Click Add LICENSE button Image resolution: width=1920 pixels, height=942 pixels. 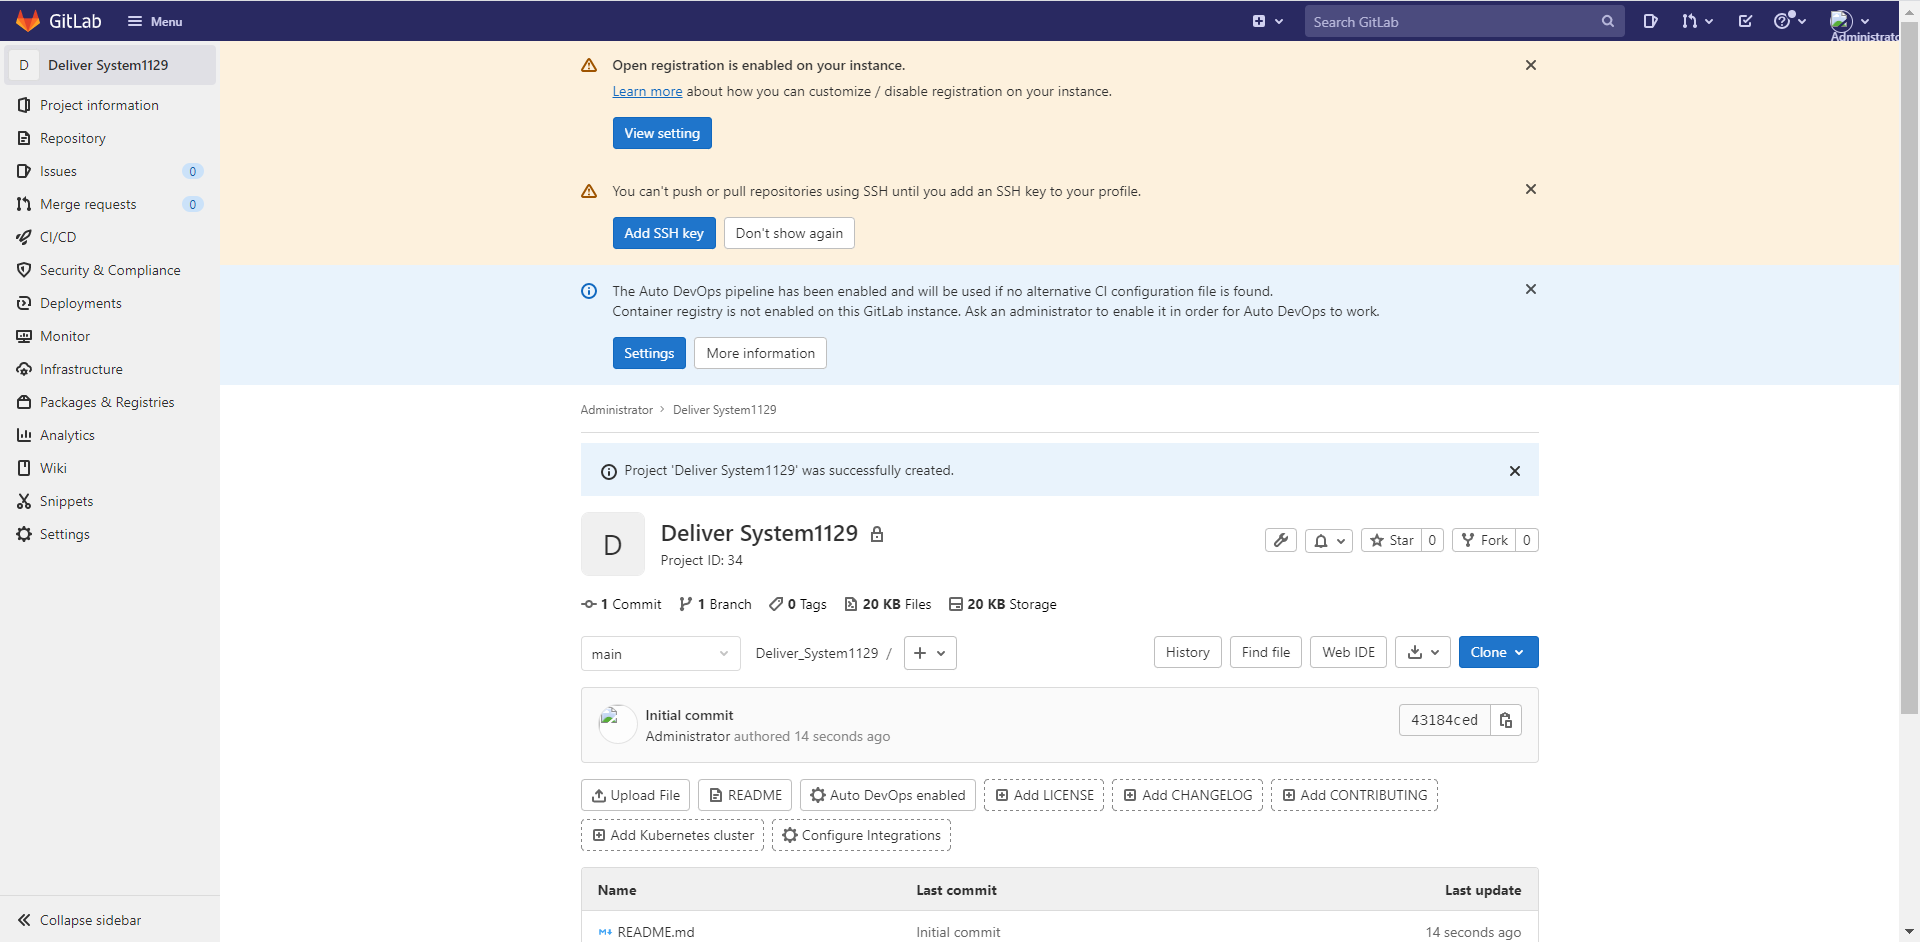tap(1044, 795)
